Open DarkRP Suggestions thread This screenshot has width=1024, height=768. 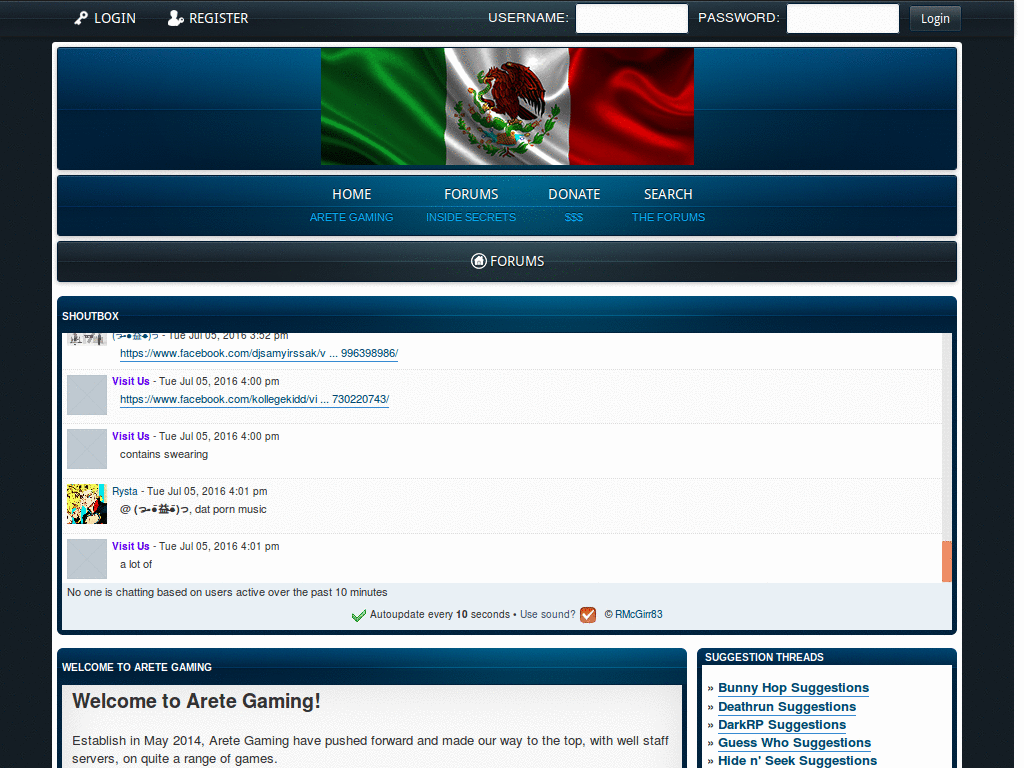coord(782,725)
